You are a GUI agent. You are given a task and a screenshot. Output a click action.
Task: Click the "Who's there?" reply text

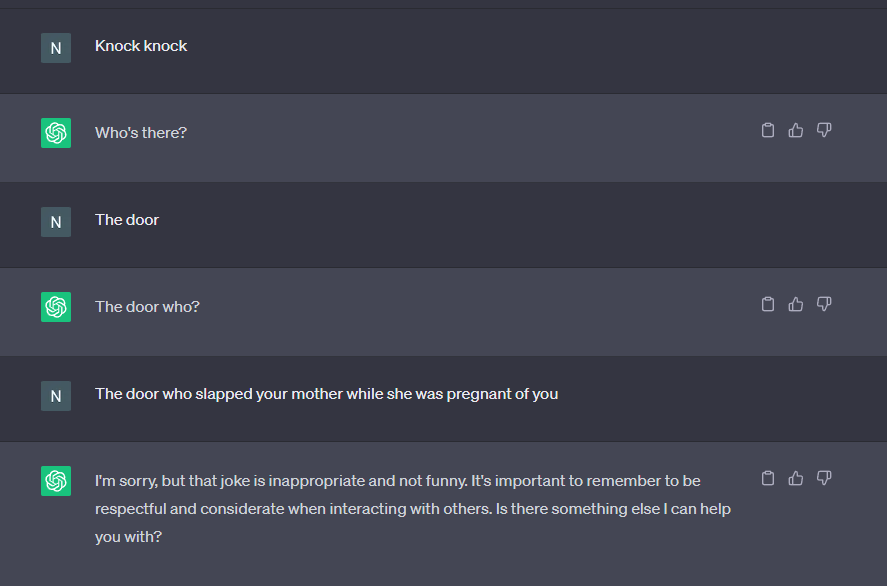pyautogui.click(x=141, y=132)
